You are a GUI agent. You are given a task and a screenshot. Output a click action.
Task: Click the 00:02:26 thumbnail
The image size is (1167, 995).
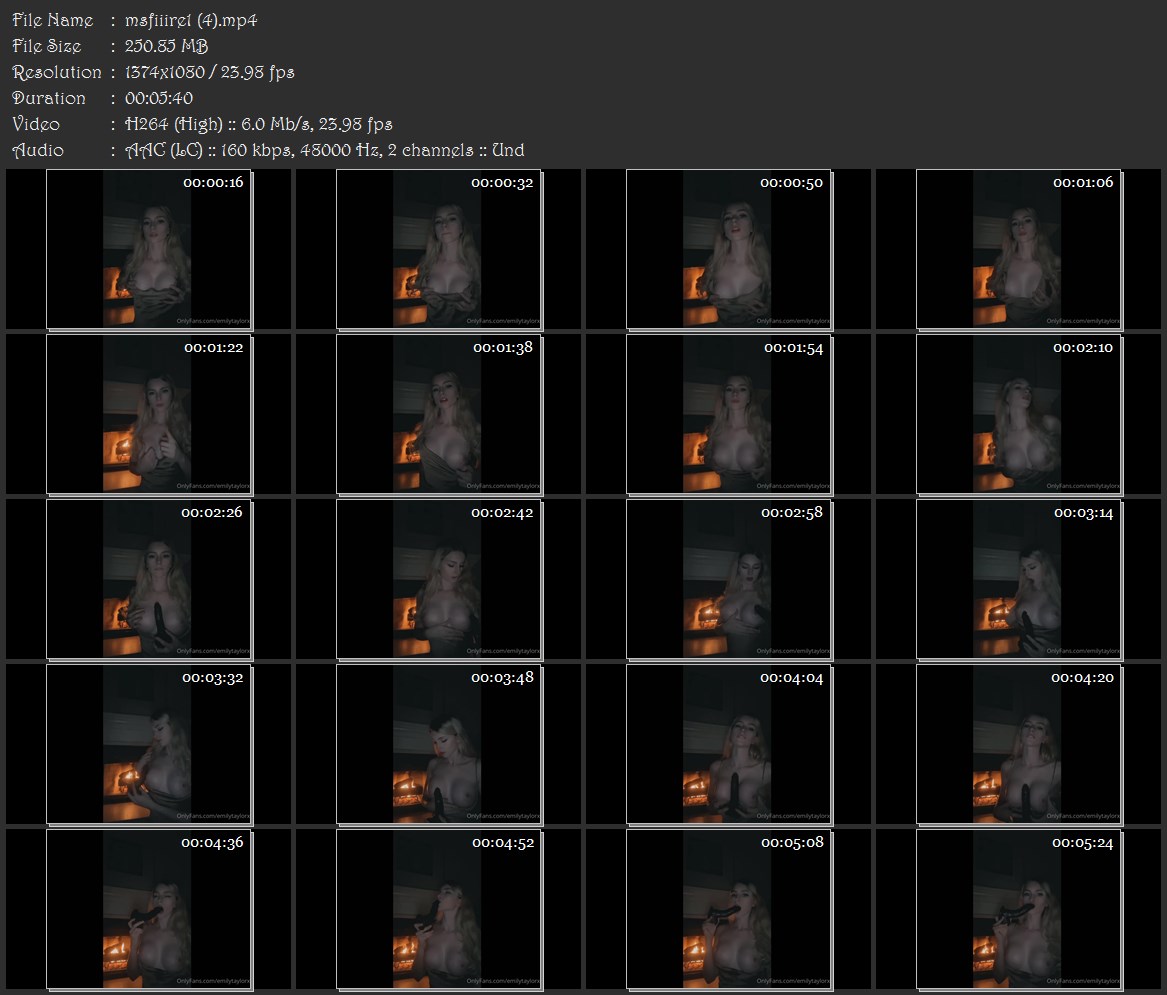(149, 579)
